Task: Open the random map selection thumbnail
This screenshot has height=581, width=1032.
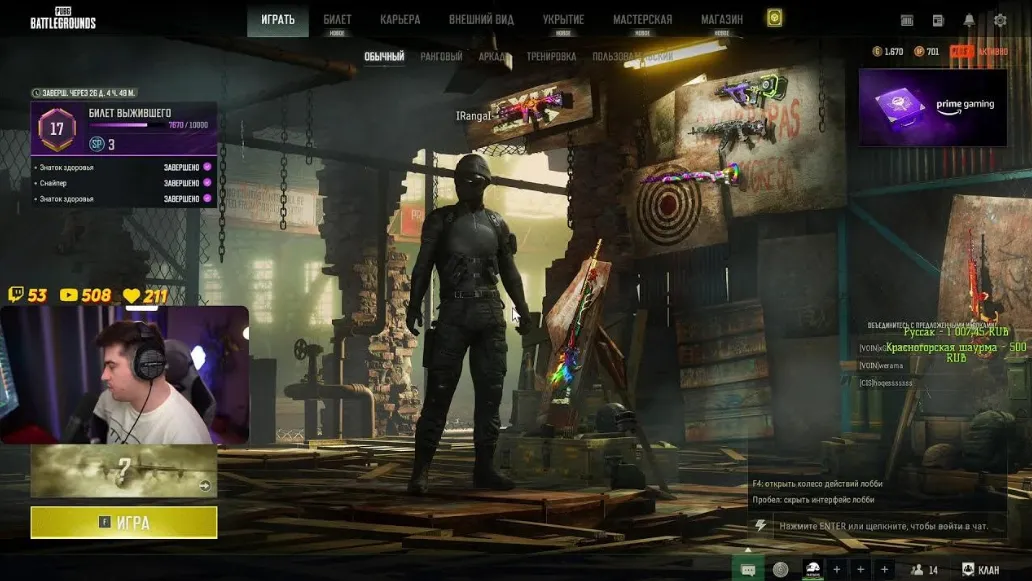Action: click(x=124, y=470)
